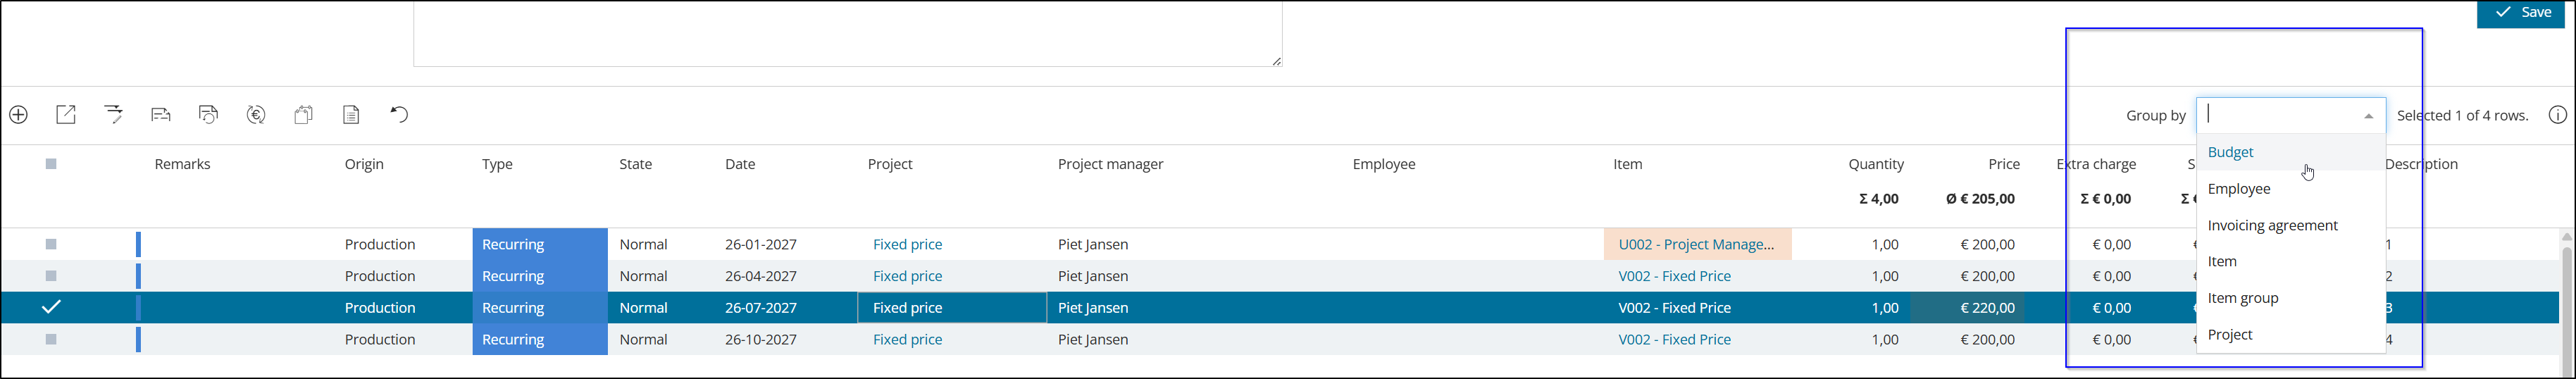Pick Item group from dropdown list
The width and height of the screenshot is (2576, 379).
[2243, 298]
